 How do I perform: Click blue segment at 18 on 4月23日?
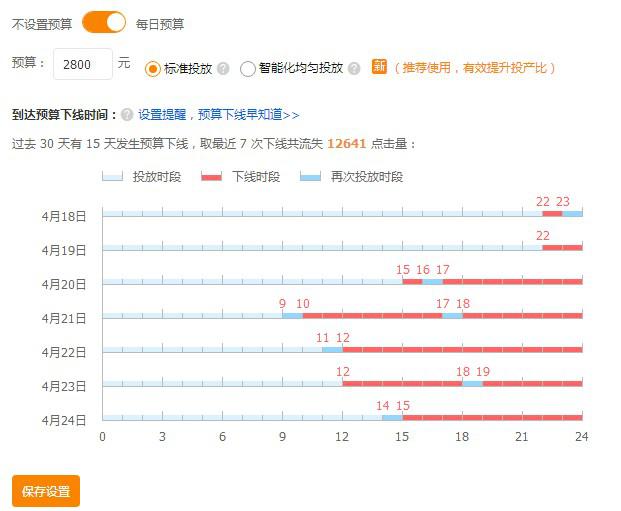pos(472,384)
